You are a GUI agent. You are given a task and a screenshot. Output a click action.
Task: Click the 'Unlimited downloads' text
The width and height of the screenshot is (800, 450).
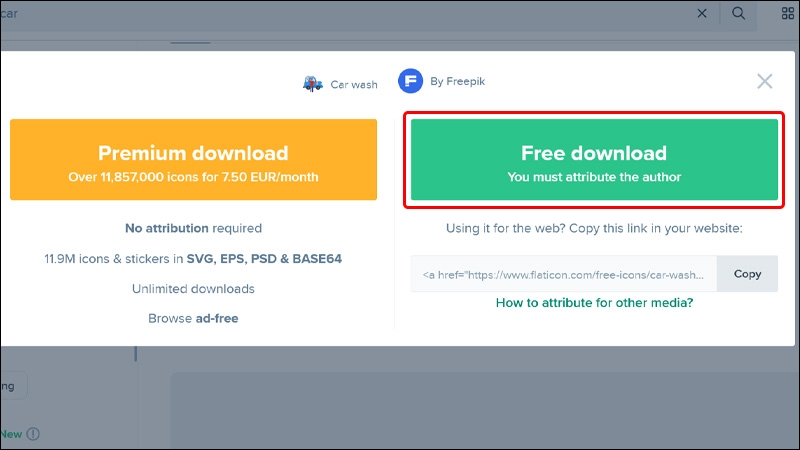(193, 289)
